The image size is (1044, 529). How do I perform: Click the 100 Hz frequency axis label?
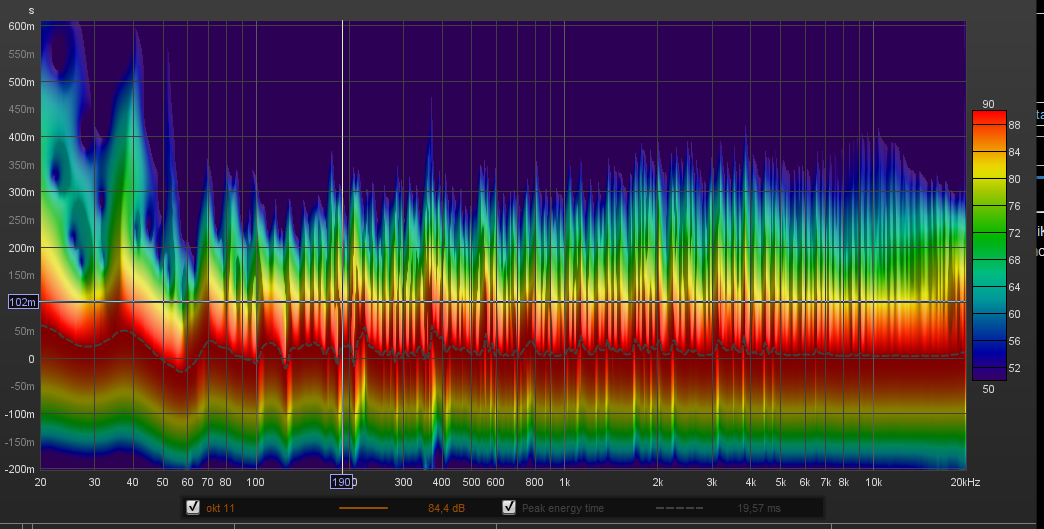pyautogui.click(x=255, y=482)
